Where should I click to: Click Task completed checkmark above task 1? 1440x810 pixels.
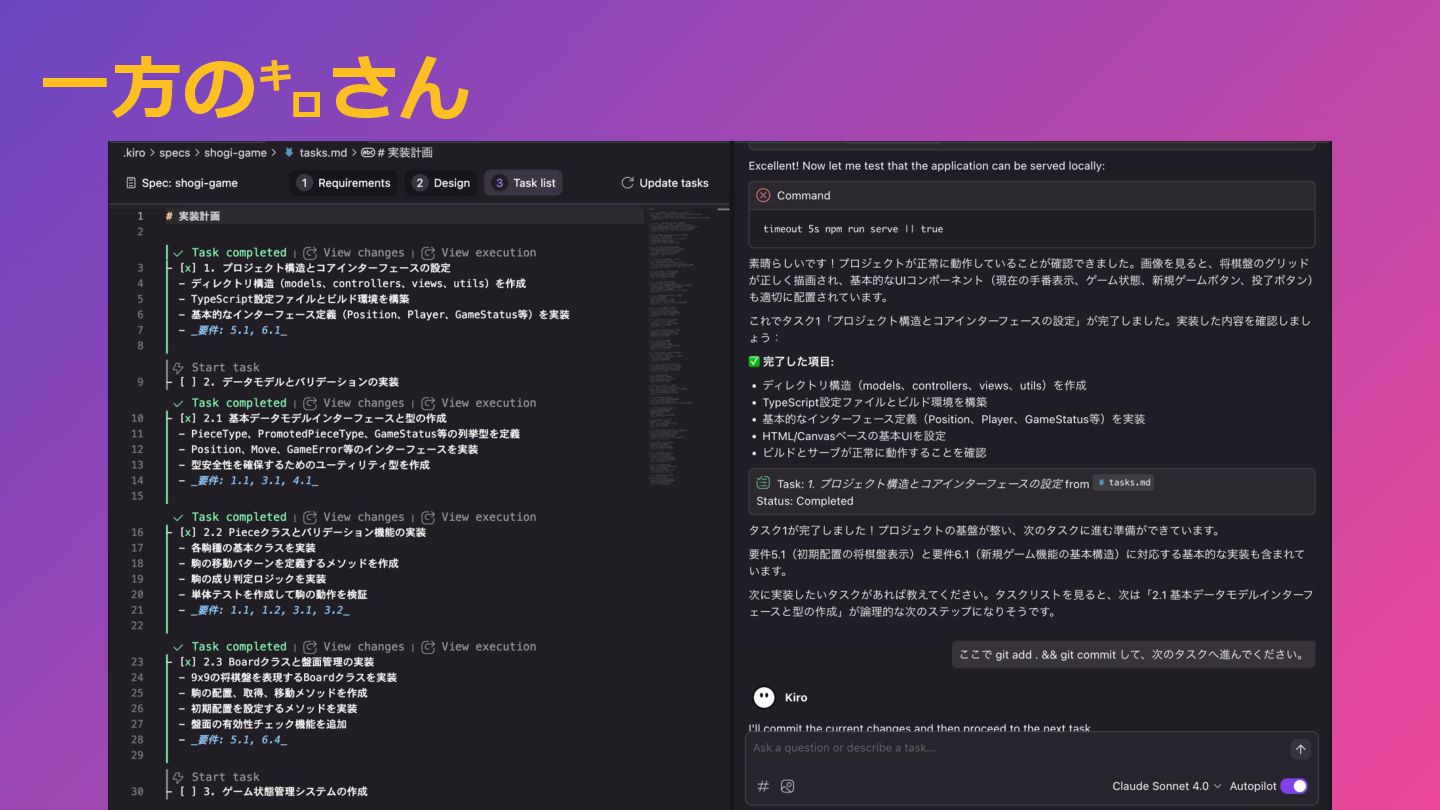pos(178,253)
